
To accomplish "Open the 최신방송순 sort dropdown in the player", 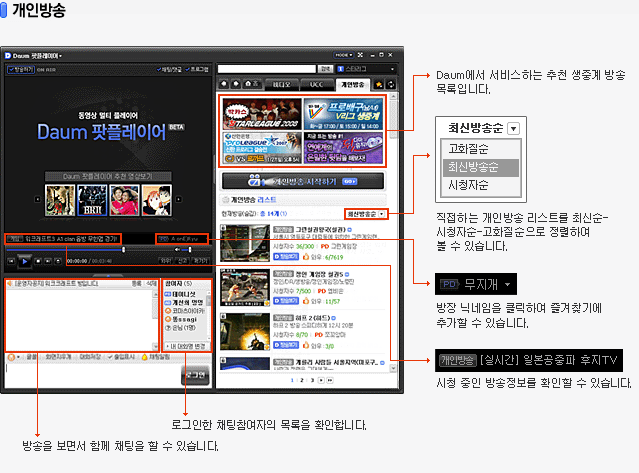I will point(366,214).
